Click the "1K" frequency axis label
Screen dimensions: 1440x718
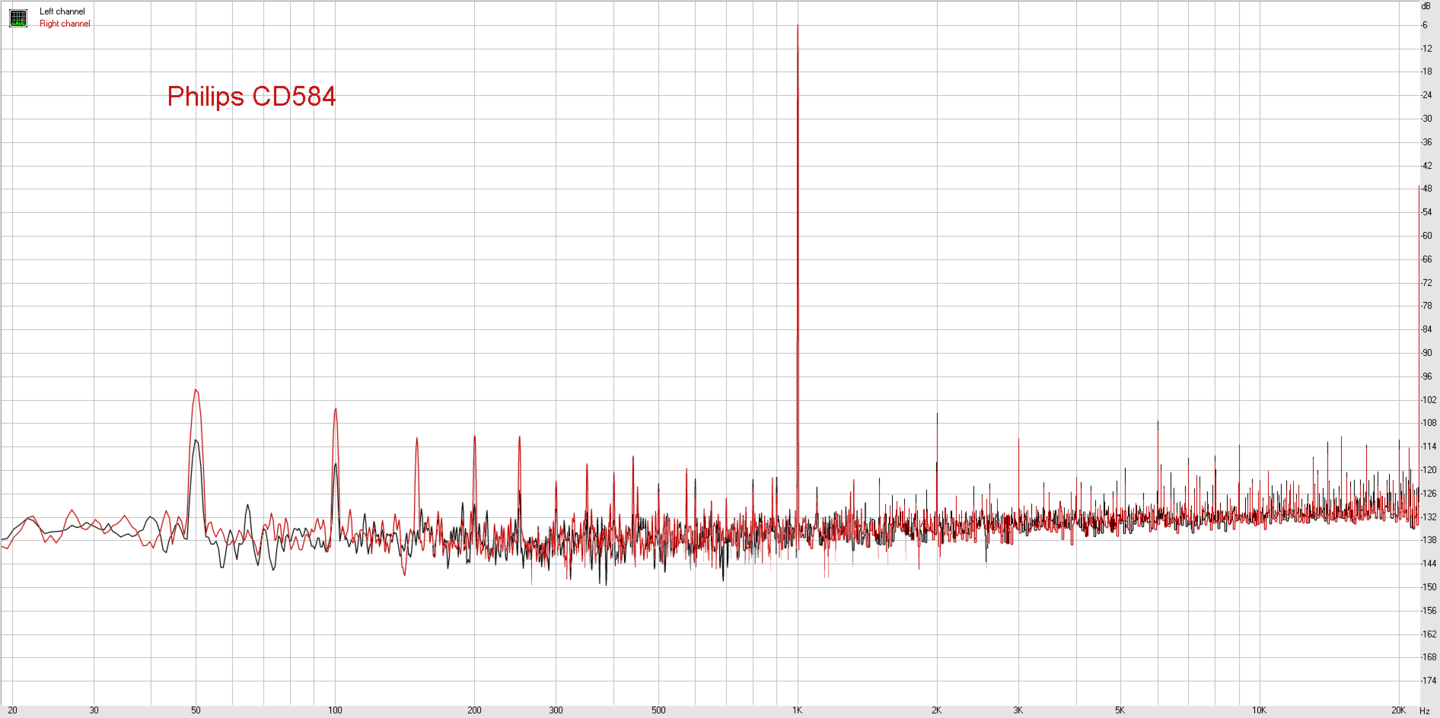(797, 710)
